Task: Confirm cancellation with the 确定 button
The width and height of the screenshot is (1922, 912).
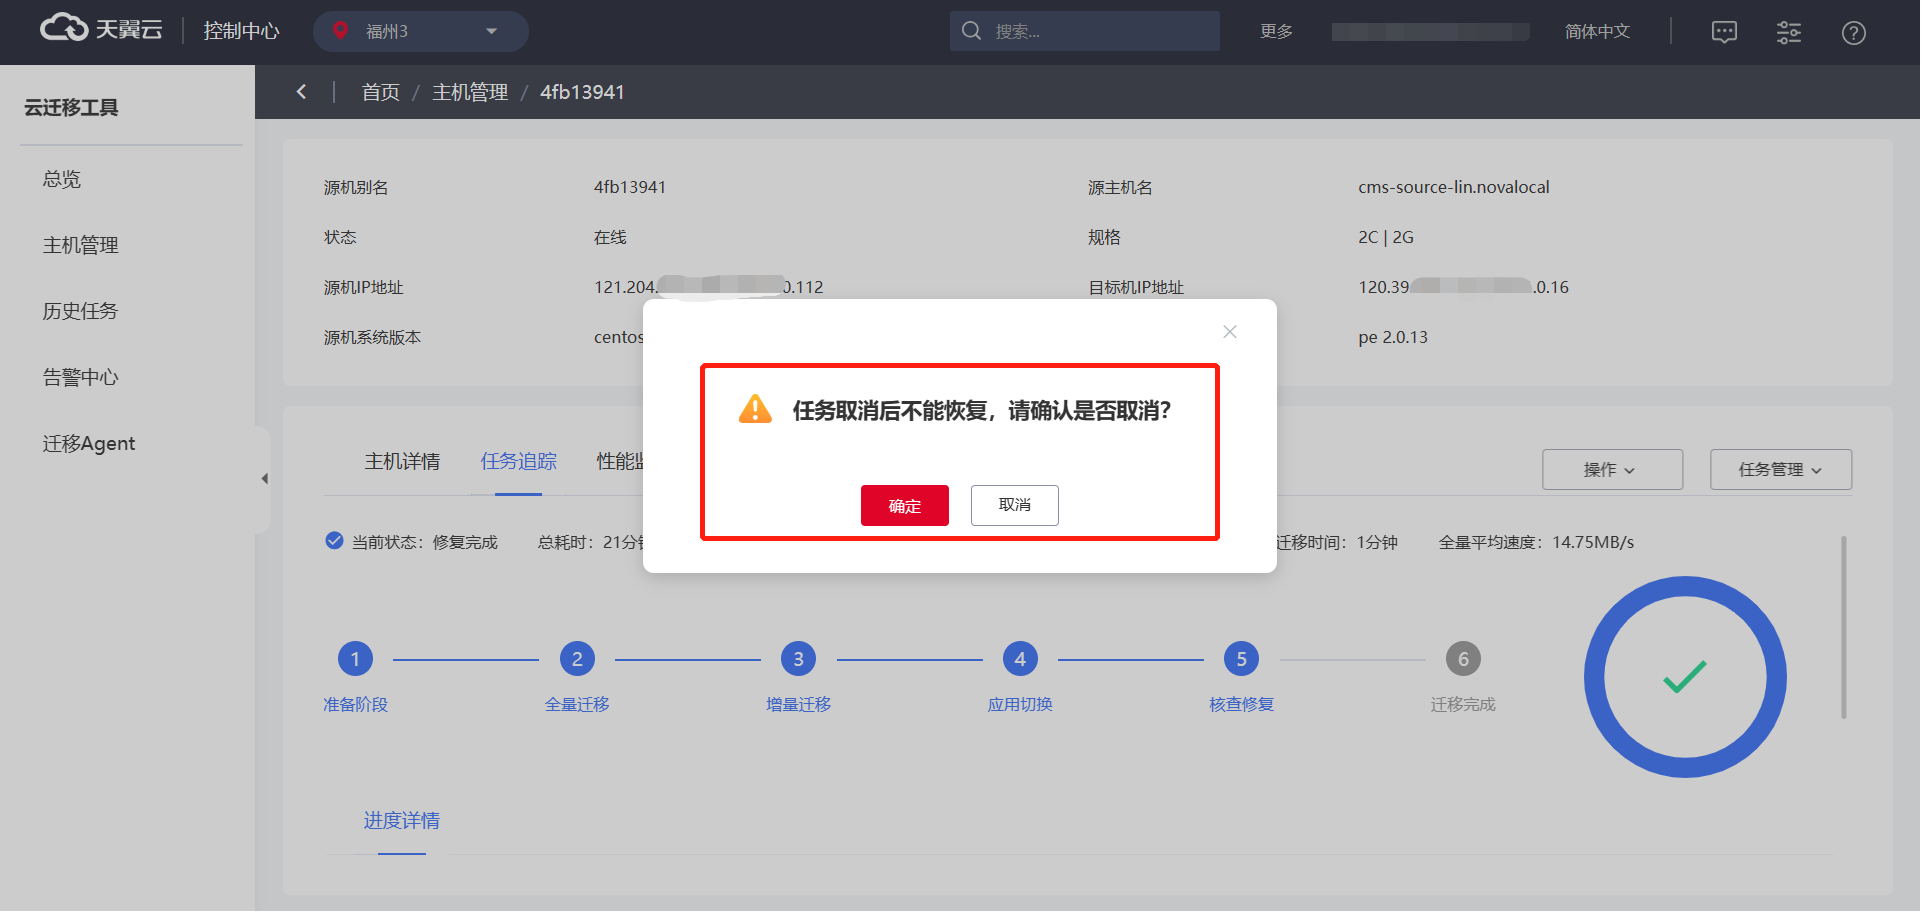Action: pos(904,506)
